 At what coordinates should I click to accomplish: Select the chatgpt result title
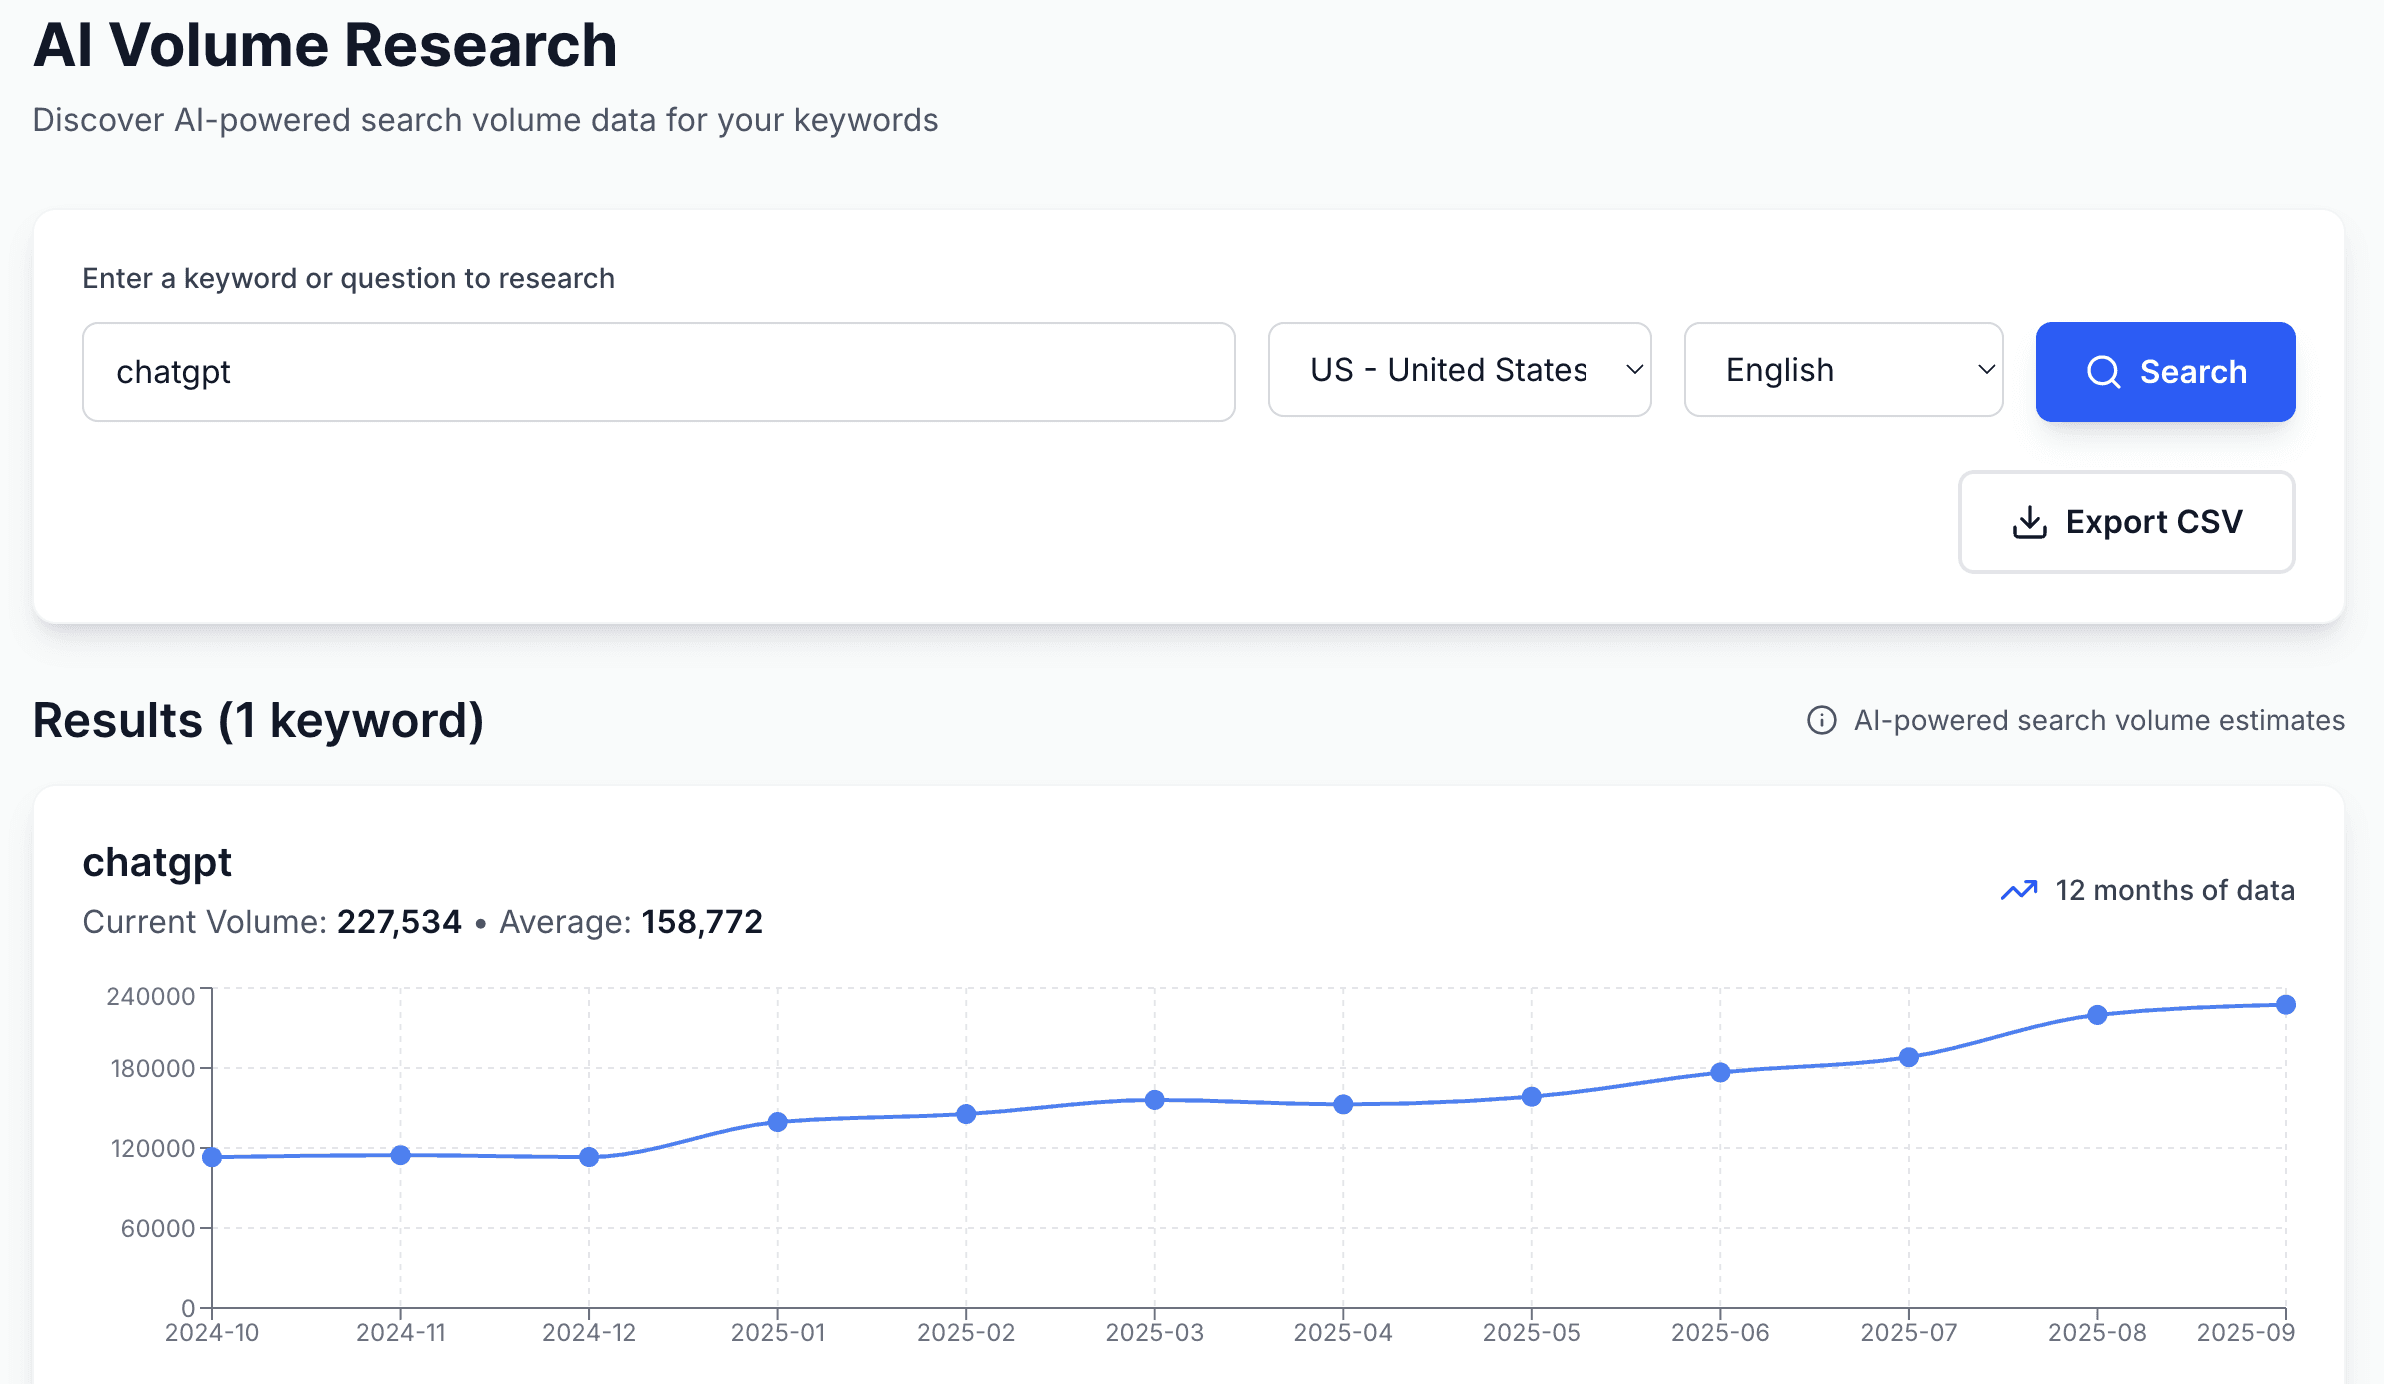pos(157,861)
